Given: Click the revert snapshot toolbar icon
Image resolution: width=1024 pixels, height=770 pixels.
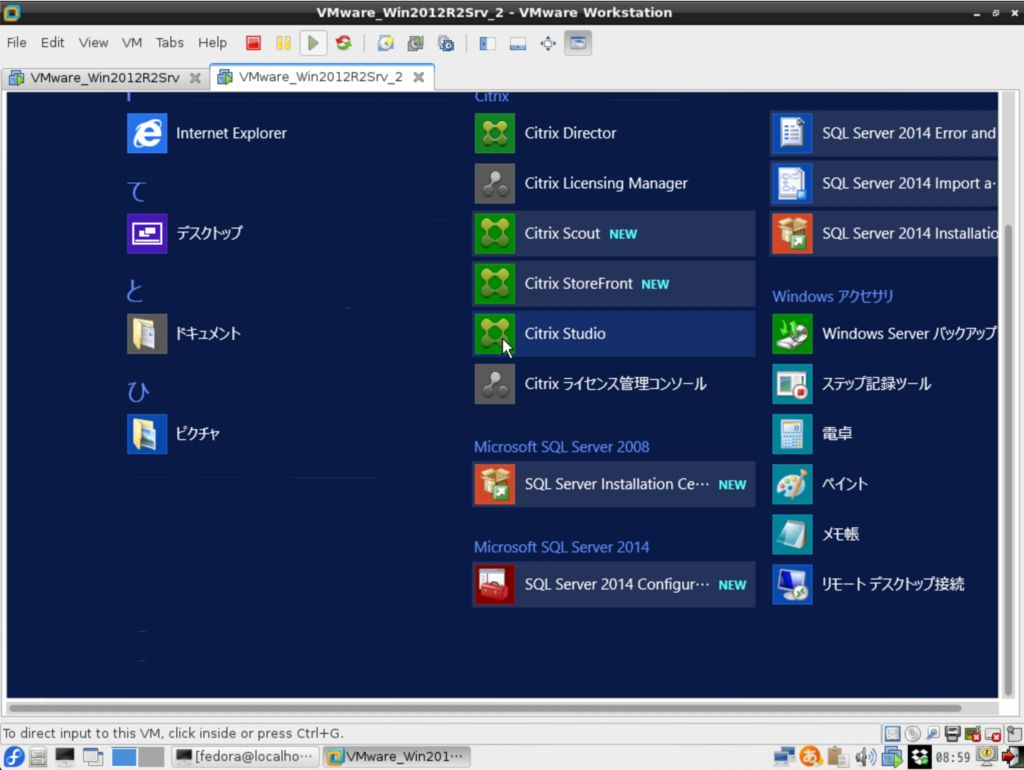Looking at the screenshot, I should (415, 43).
